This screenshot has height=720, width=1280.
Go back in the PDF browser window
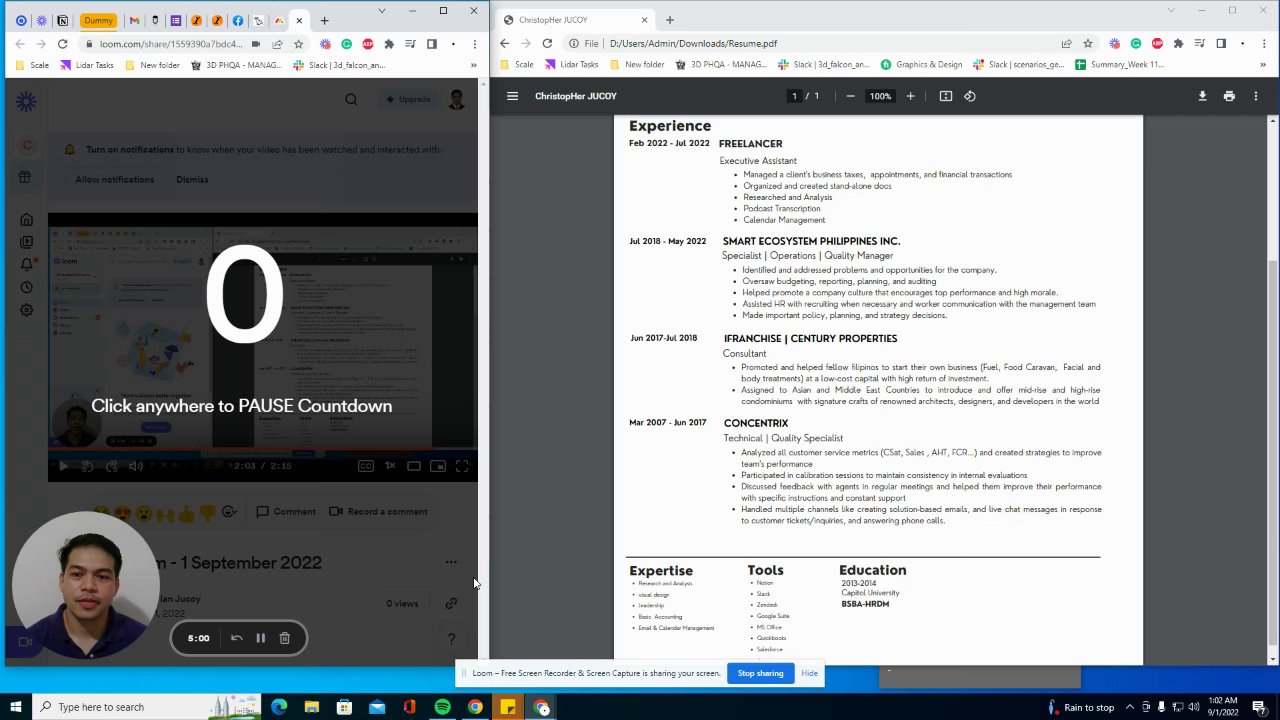pos(504,43)
